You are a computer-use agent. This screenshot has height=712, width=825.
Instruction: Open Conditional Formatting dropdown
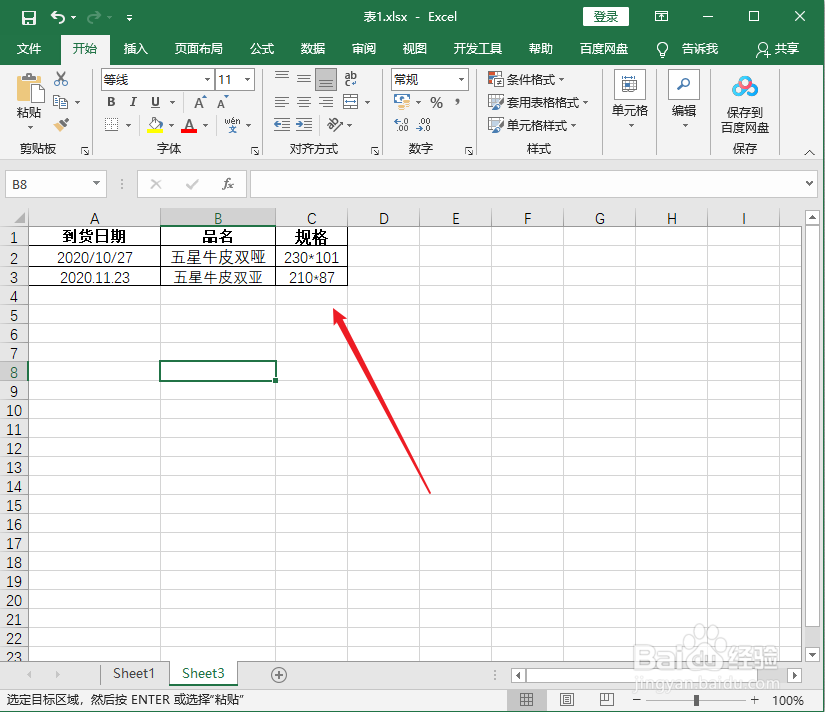(x=526, y=79)
